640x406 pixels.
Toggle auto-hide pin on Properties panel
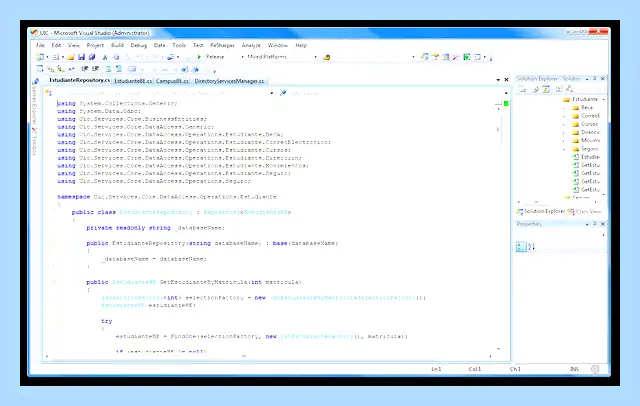[595, 224]
